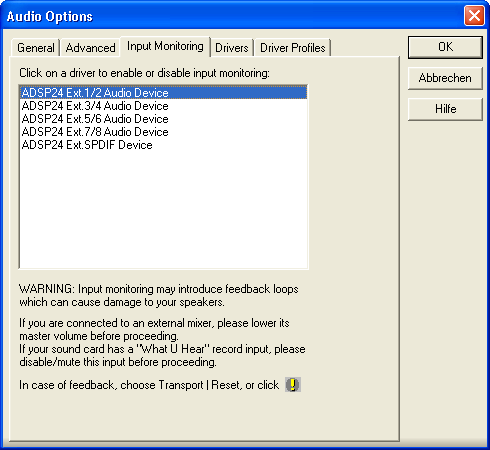Close the Audio Options dialog
Screen dimensions: 490x450
474,16
